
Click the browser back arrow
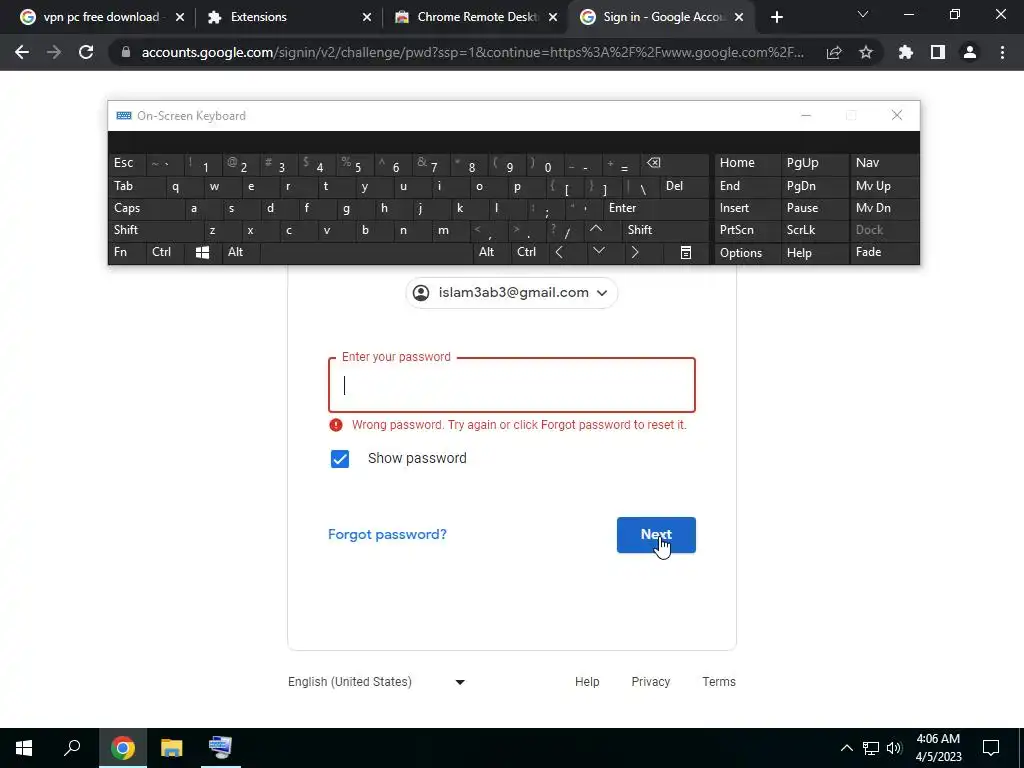click(x=22, y=52)
